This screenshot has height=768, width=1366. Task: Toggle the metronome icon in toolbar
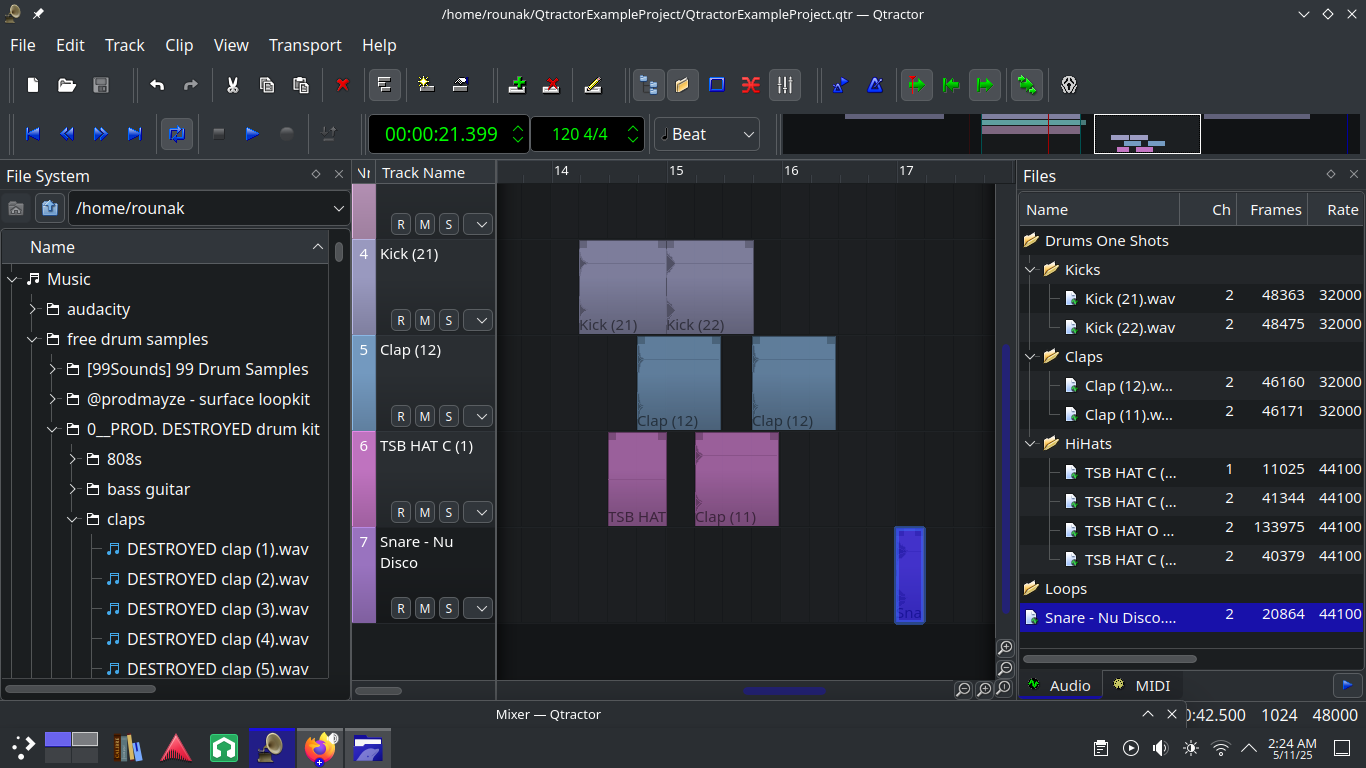point(875,85)
